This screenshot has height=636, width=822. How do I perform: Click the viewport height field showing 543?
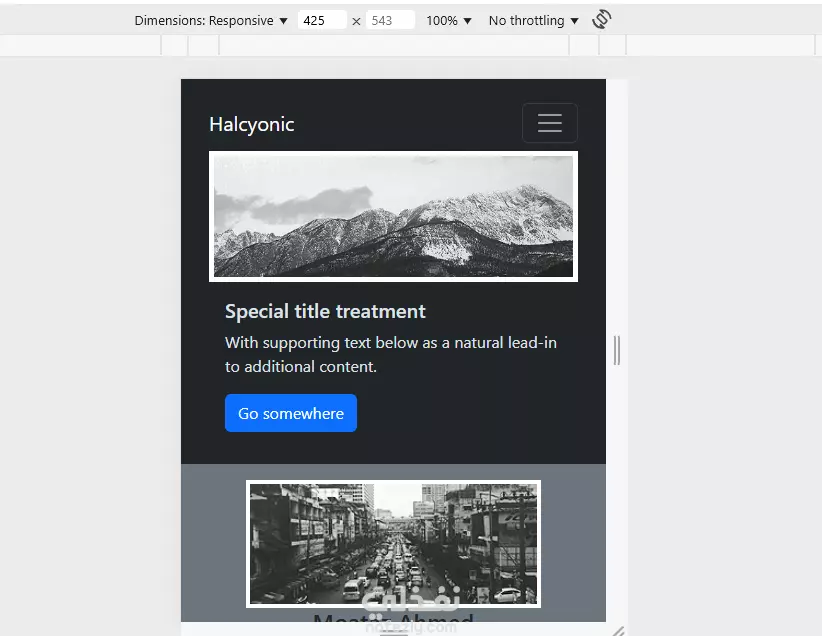point(390,20)
